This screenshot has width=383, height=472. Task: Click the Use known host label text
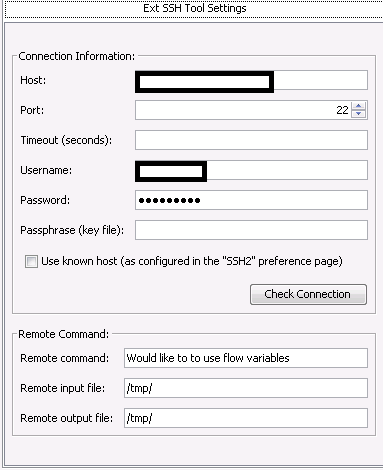(x=192, y=261)
